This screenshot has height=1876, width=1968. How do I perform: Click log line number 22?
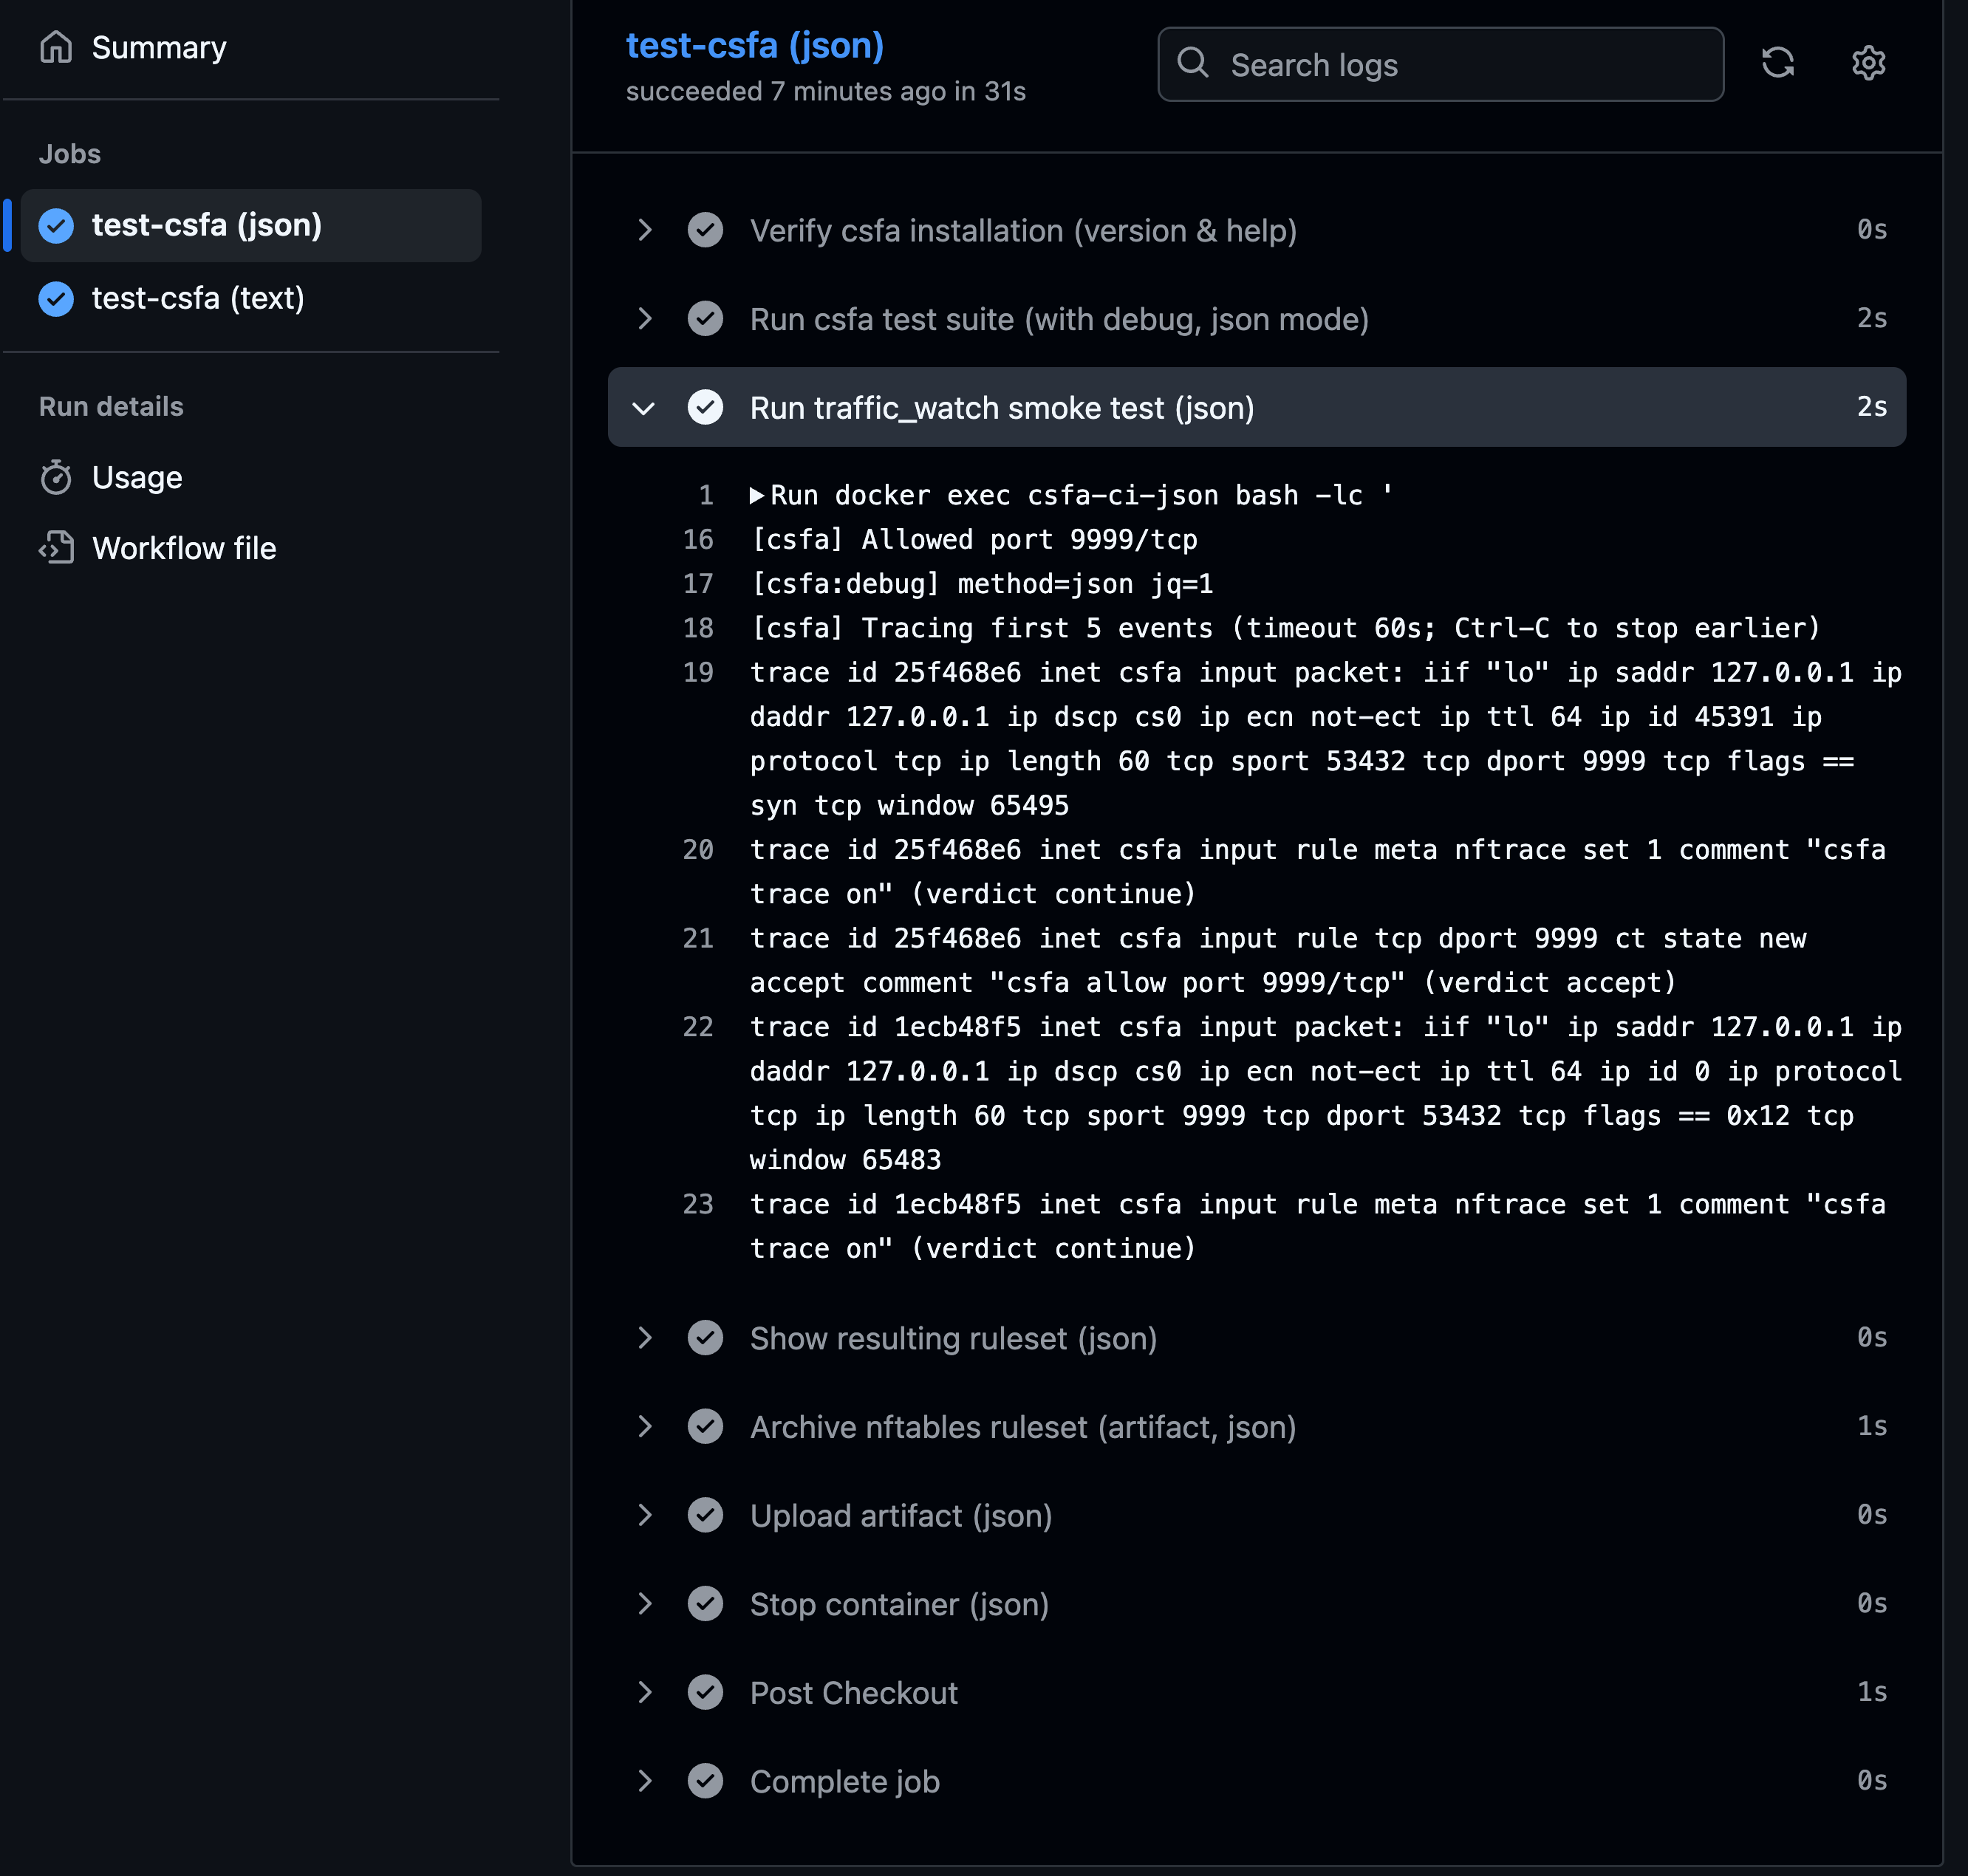[698, 1027]
